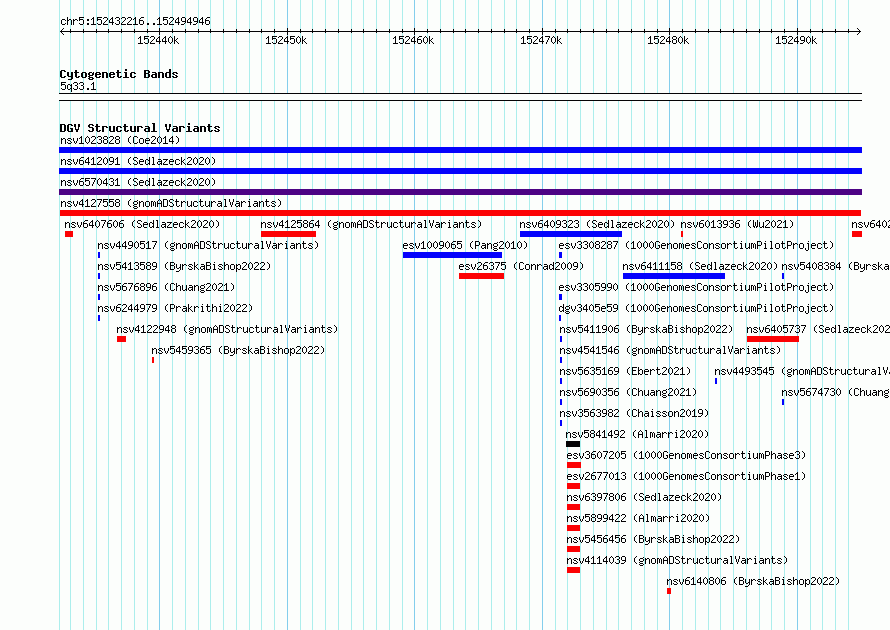Open nsv5841492 (Almarri2020) label
Image resolution: width=890 pixels, height=630 pixels.
point(637,434)
